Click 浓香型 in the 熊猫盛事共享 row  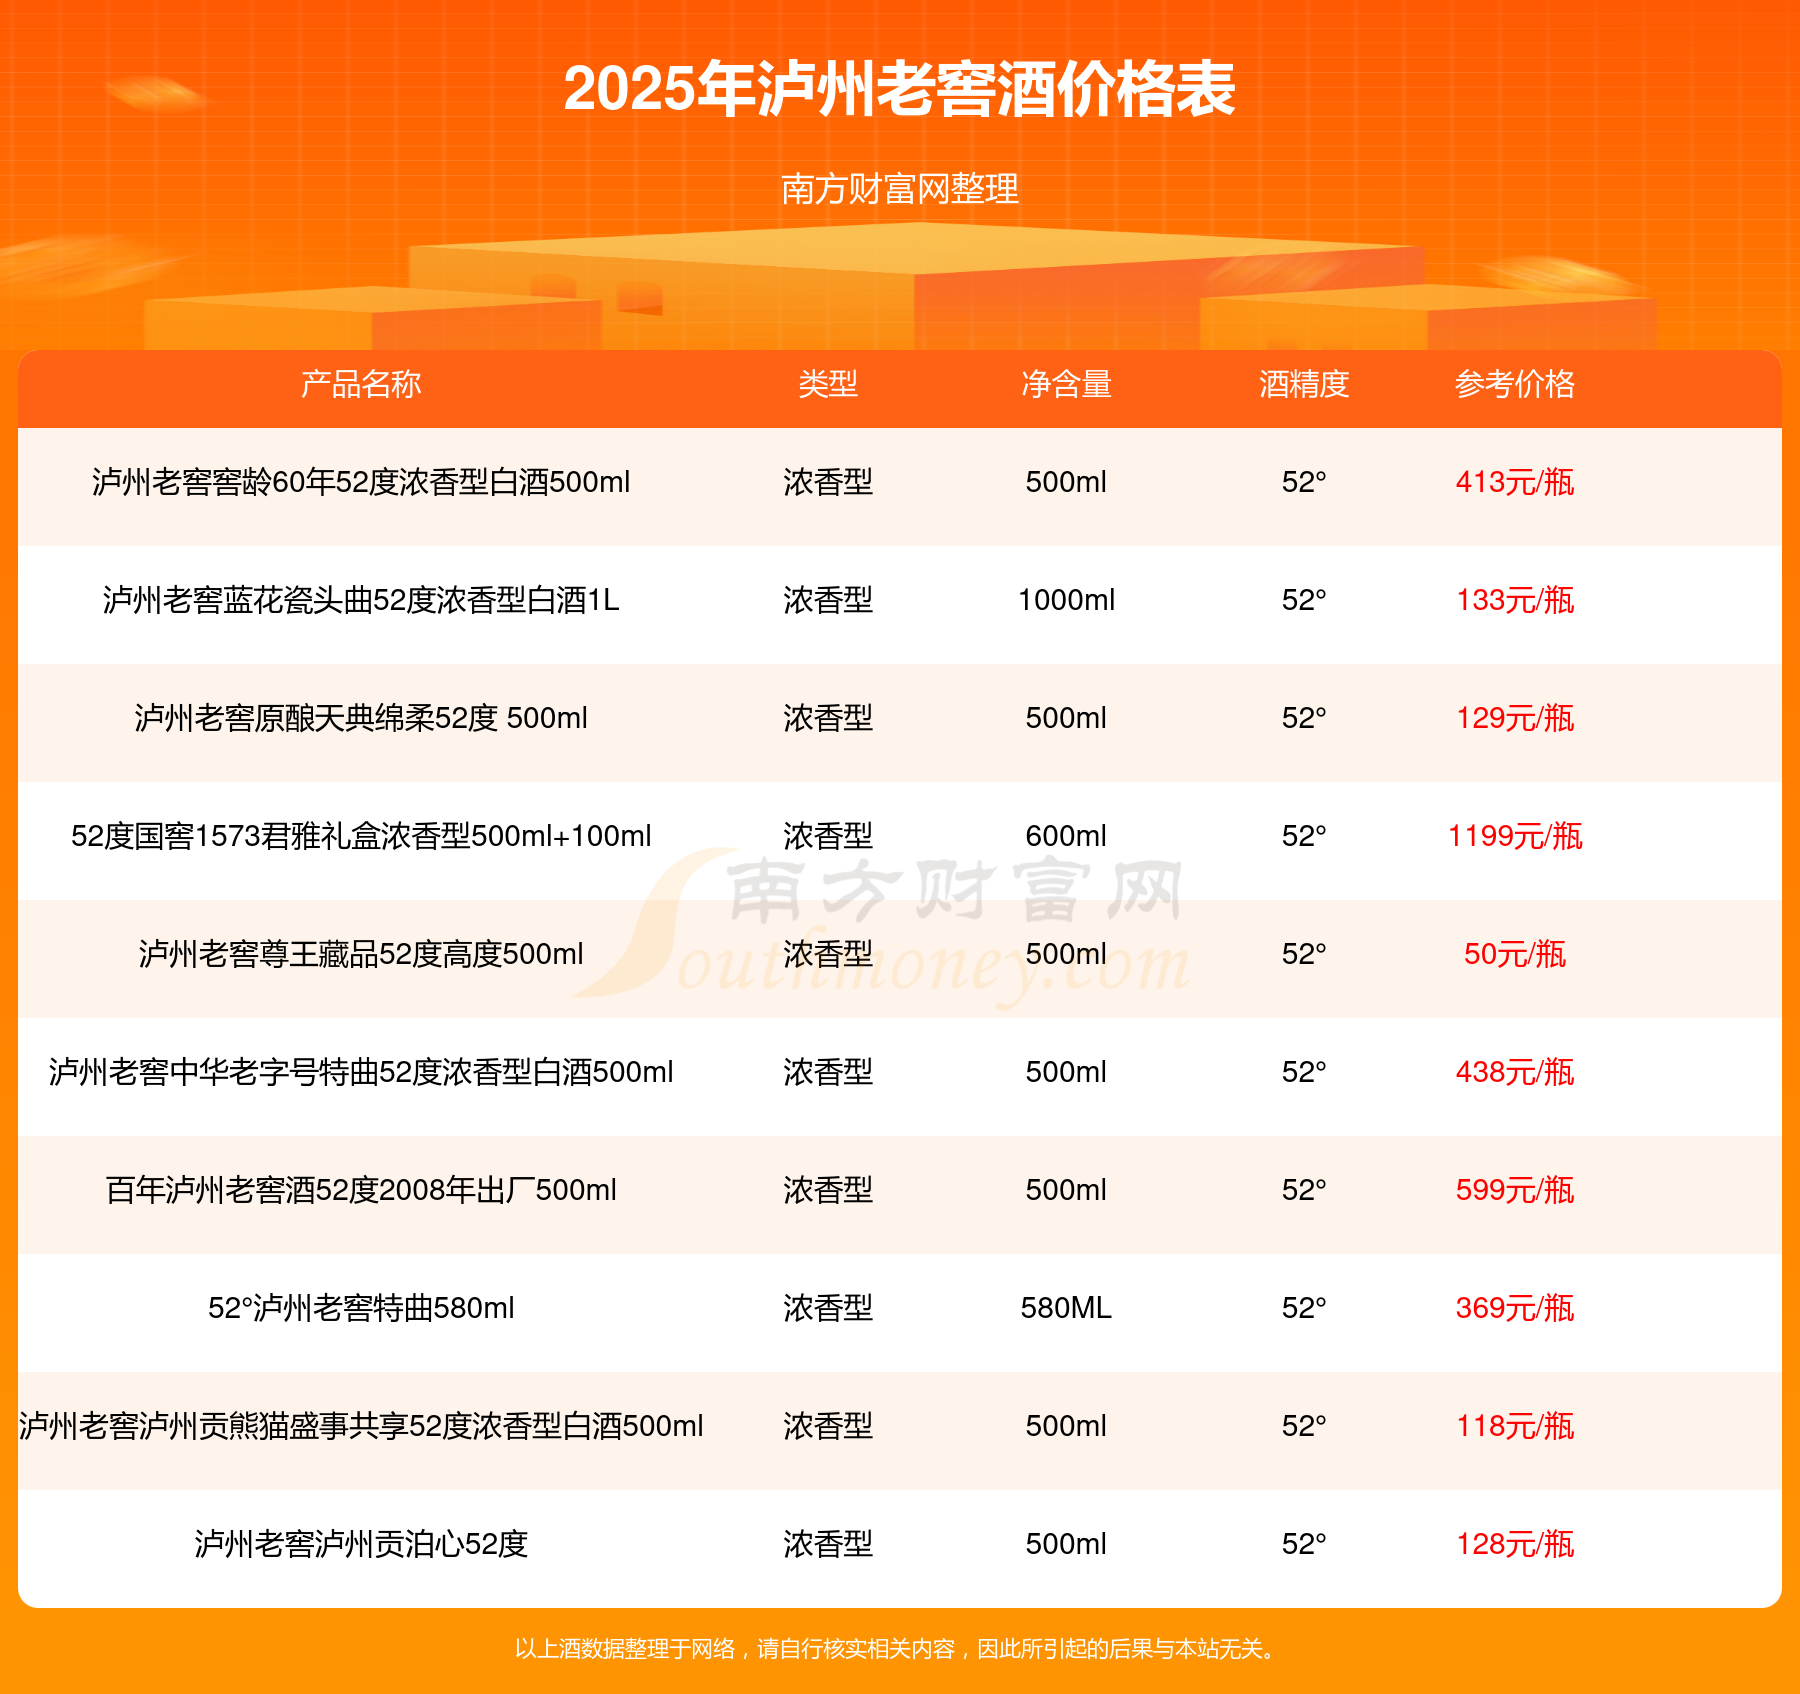tap(828, 1426)
